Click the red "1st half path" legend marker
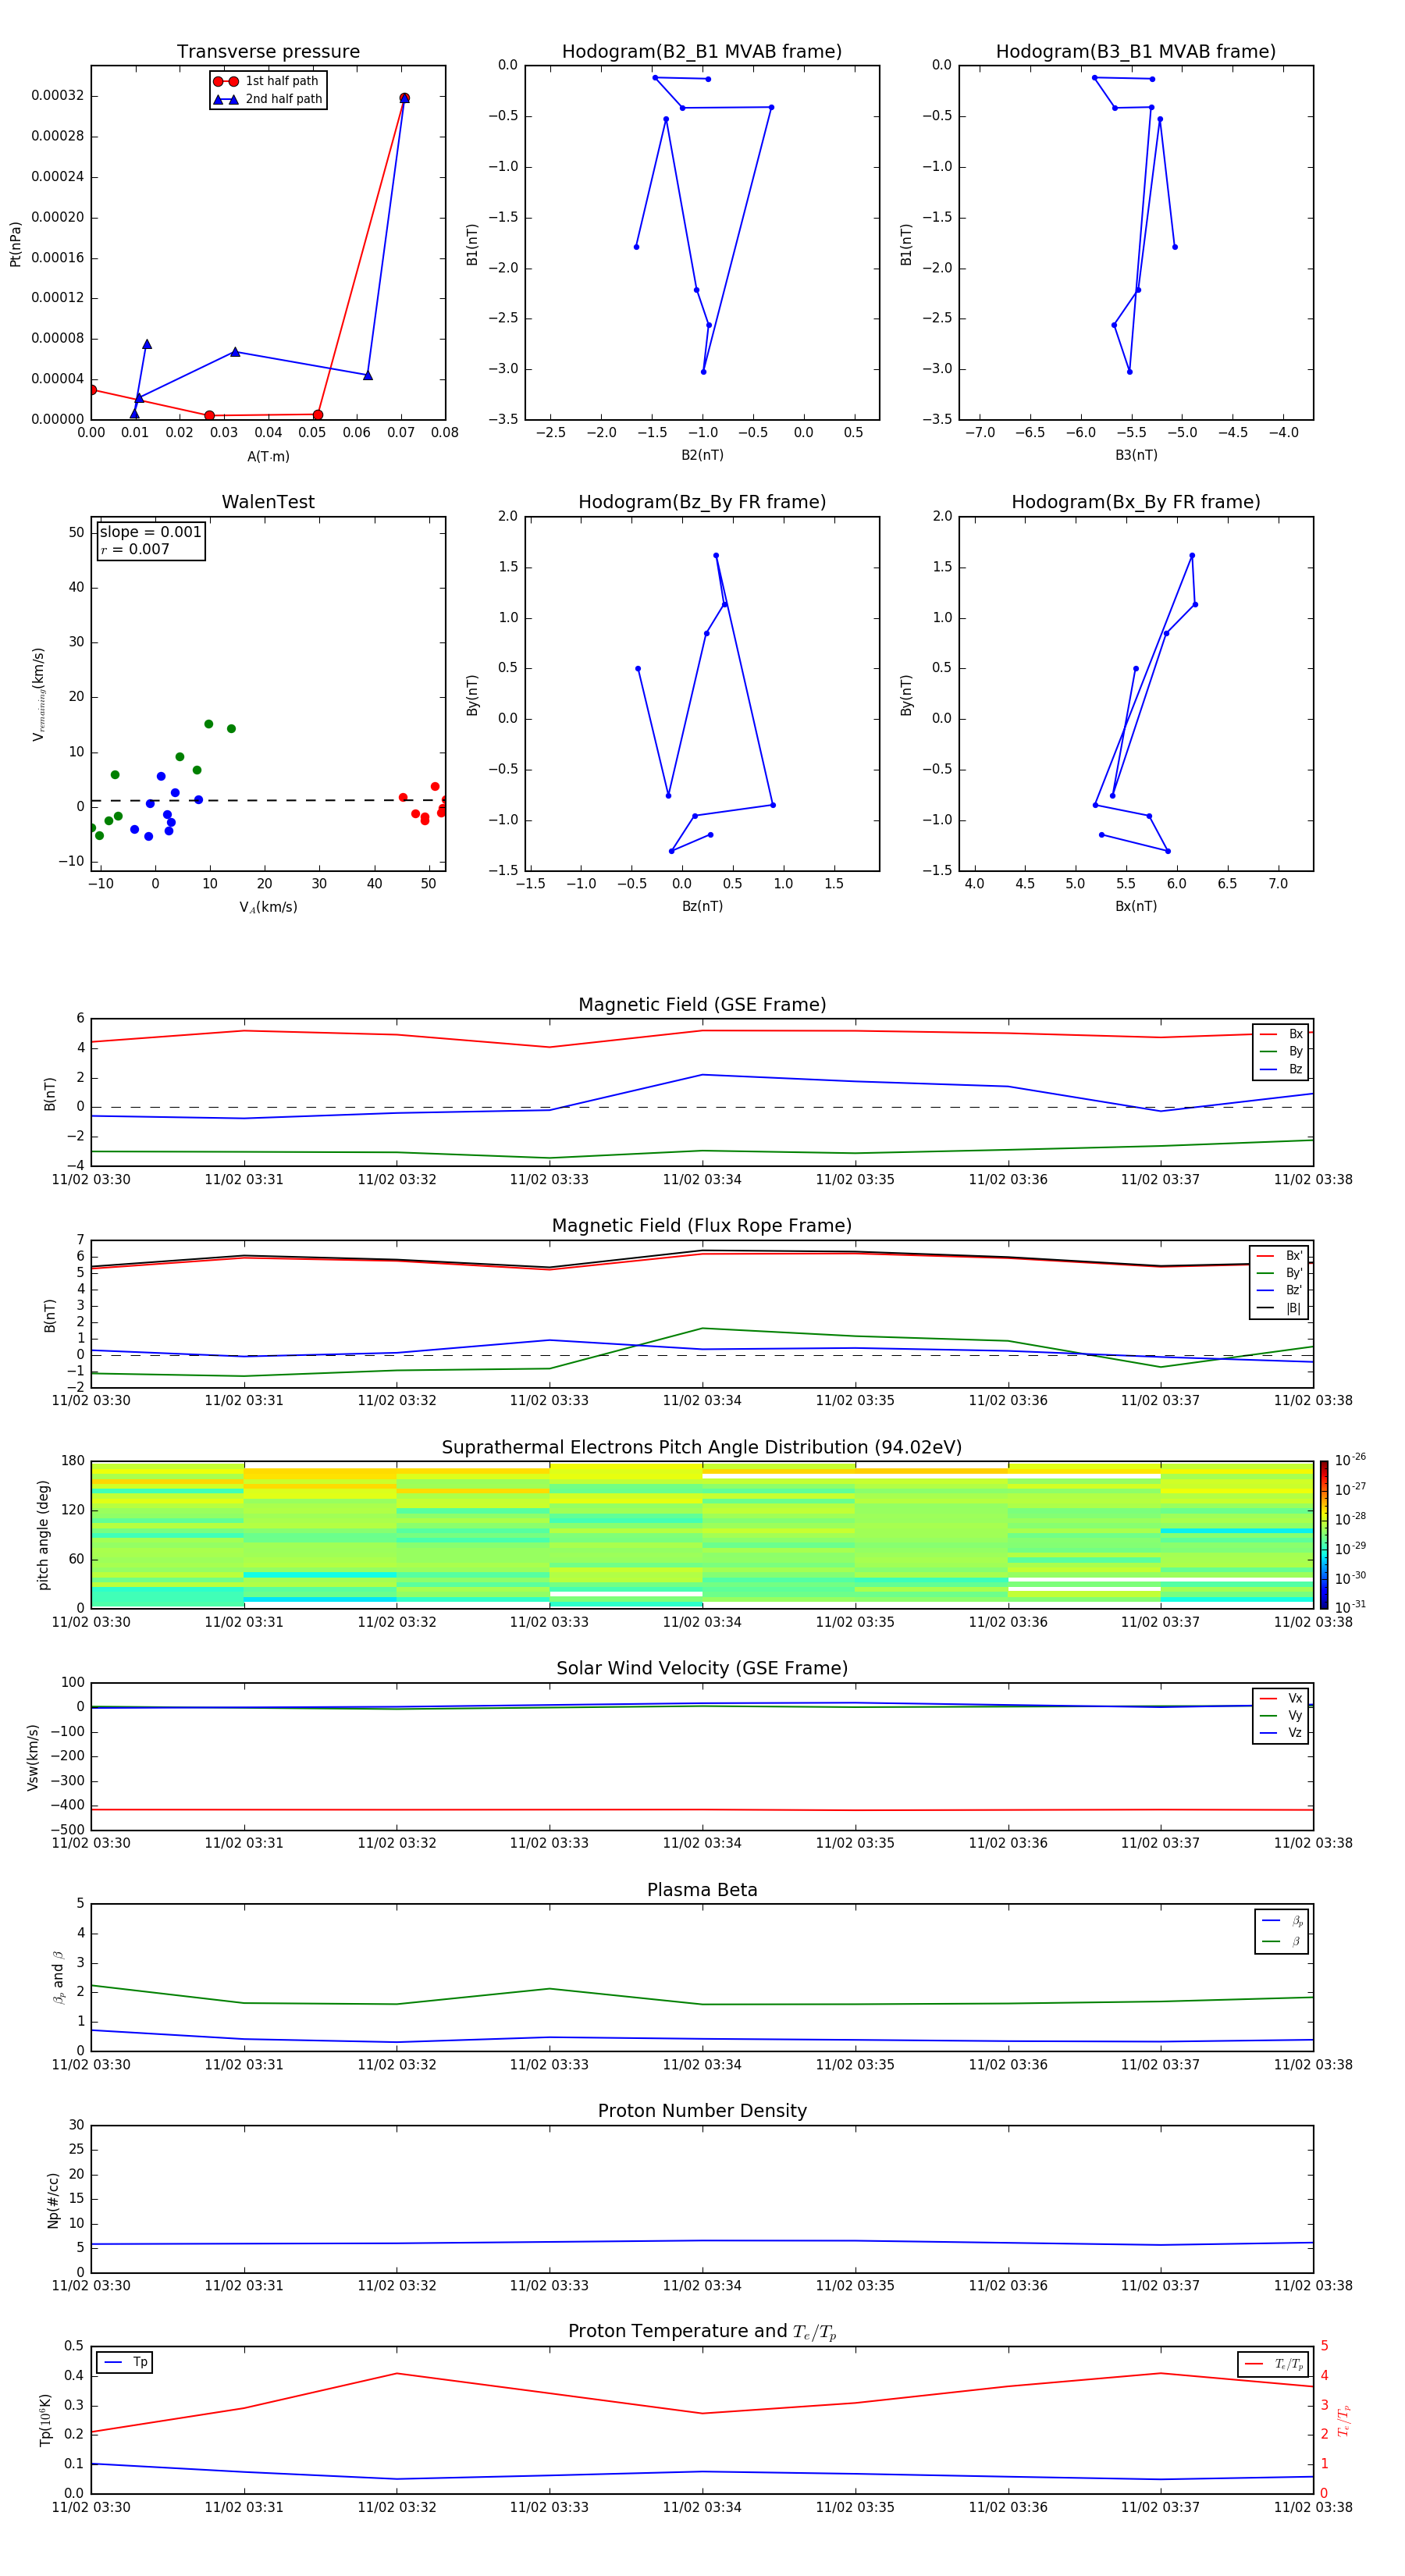Image resolution: width=1405 pixels, height=2576 pixels. (x=225, y=81)
